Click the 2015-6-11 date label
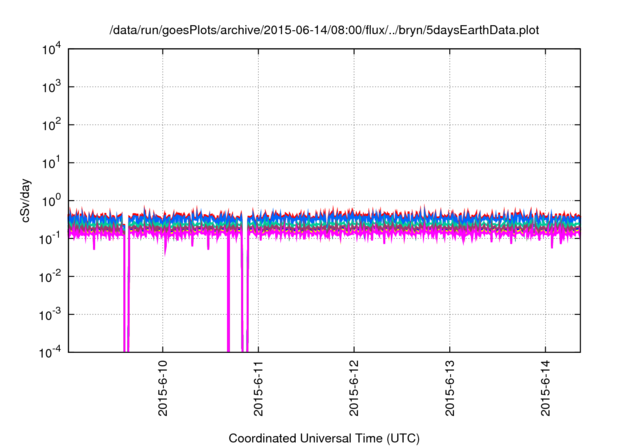640x448 pixels. pos(258,388)
